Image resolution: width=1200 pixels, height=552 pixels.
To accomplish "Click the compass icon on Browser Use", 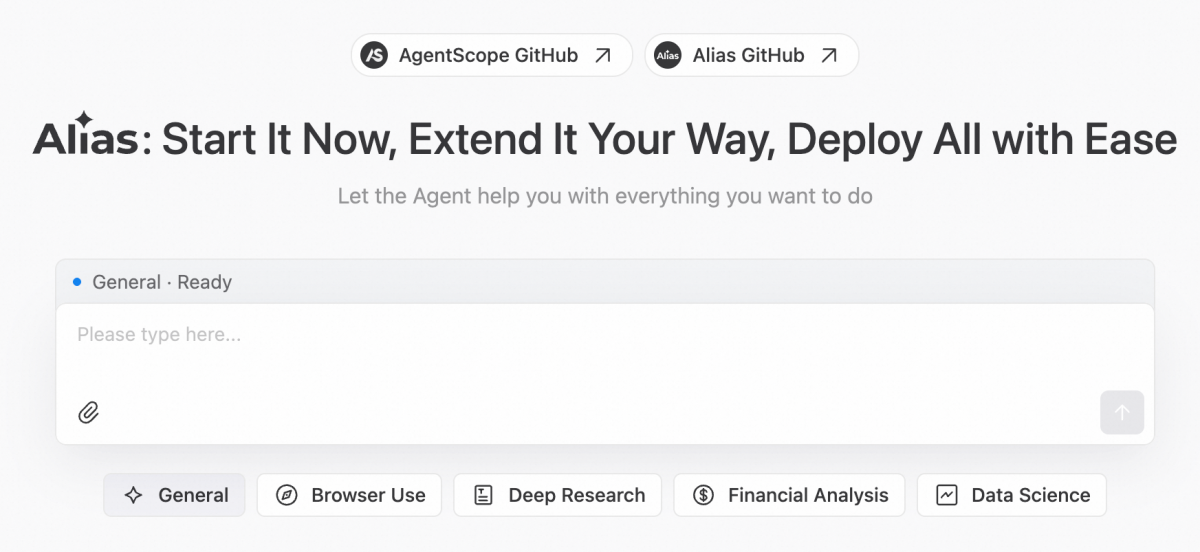I will tap(287, 495).
